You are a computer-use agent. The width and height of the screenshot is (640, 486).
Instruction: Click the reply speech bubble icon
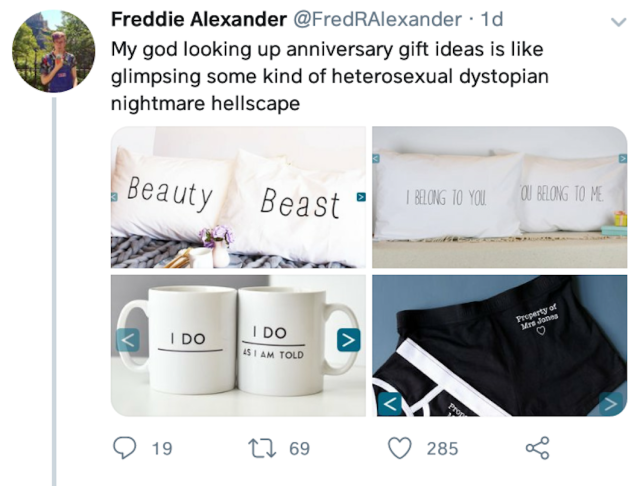tap(124, 448)
